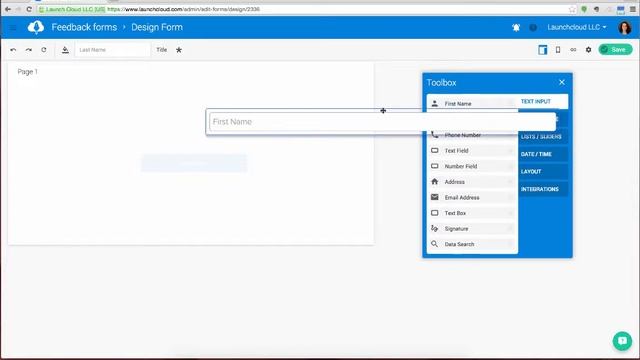The width and height of the screenshot is (640, 360).
Task: Open notifications bell
Action: (x=516, y=27)
